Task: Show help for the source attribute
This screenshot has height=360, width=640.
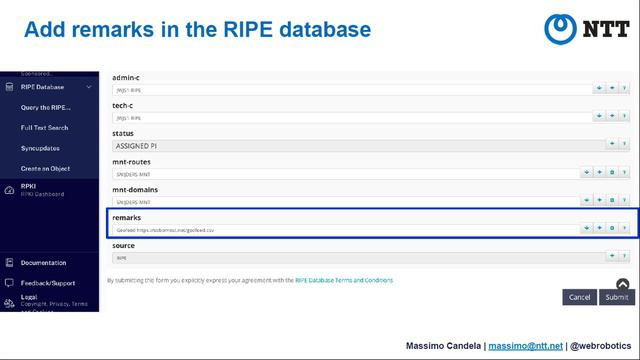Action: point(624,256)
